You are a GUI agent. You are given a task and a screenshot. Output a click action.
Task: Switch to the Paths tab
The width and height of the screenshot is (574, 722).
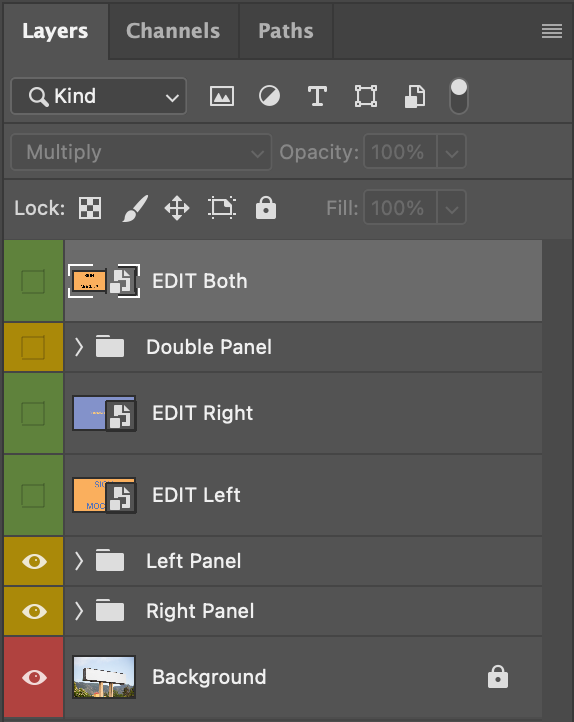(286, 31)
